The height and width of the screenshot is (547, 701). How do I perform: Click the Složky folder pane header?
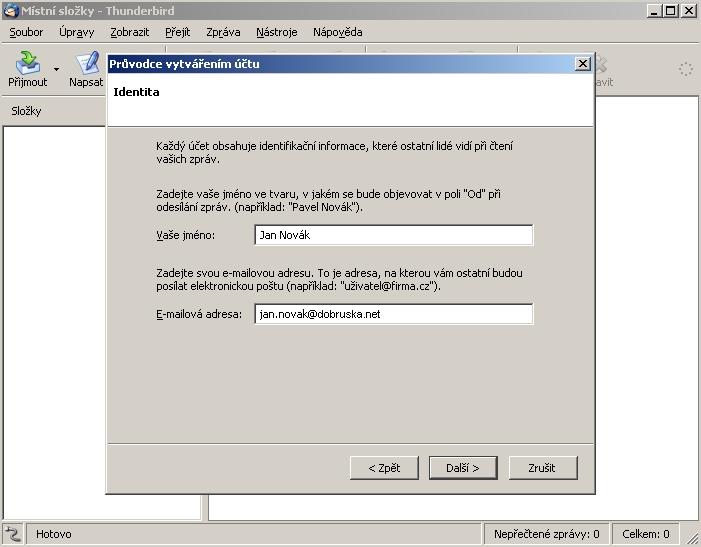click(x=27, y=111)
